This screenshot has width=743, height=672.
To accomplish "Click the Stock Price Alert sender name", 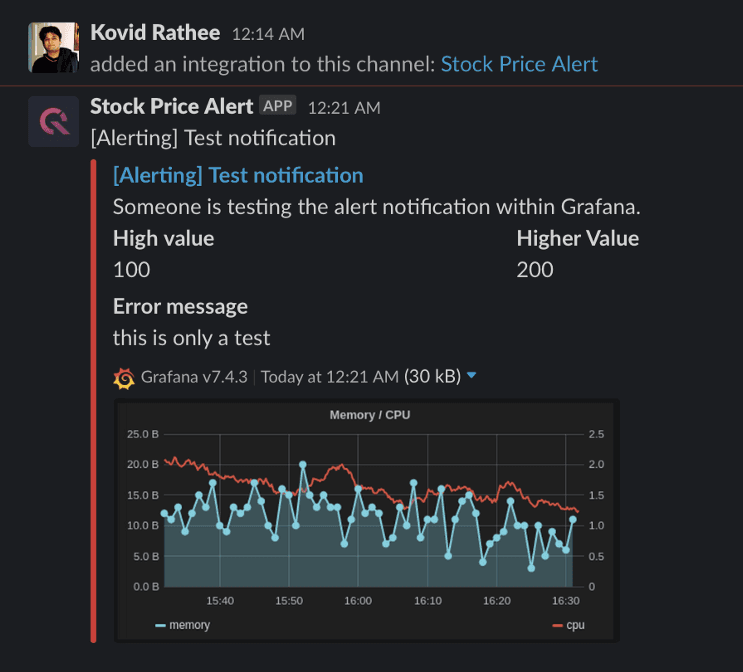I will tap(171, 106).
